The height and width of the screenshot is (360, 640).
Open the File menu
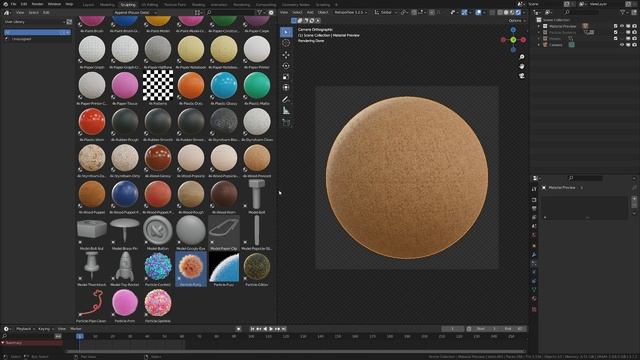click(x=13, y=4)
